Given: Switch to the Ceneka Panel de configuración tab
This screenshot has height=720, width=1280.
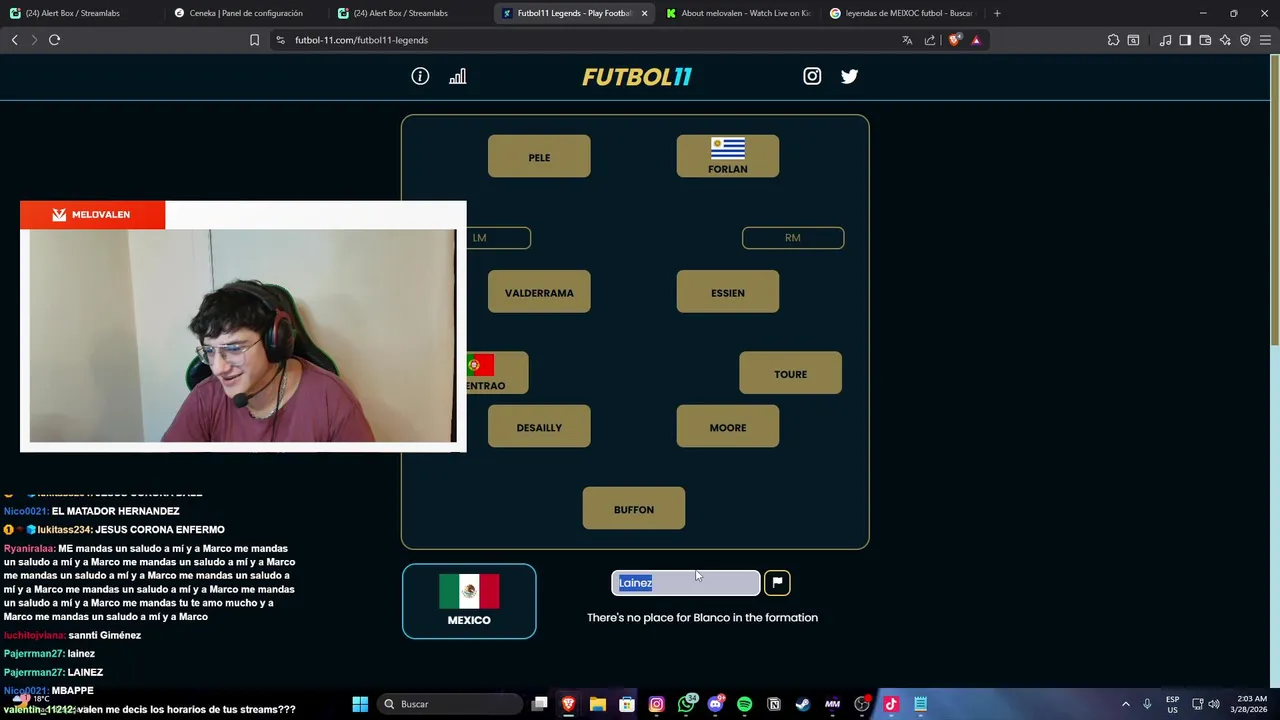Looking at the screenshot, I should point(245,13).
